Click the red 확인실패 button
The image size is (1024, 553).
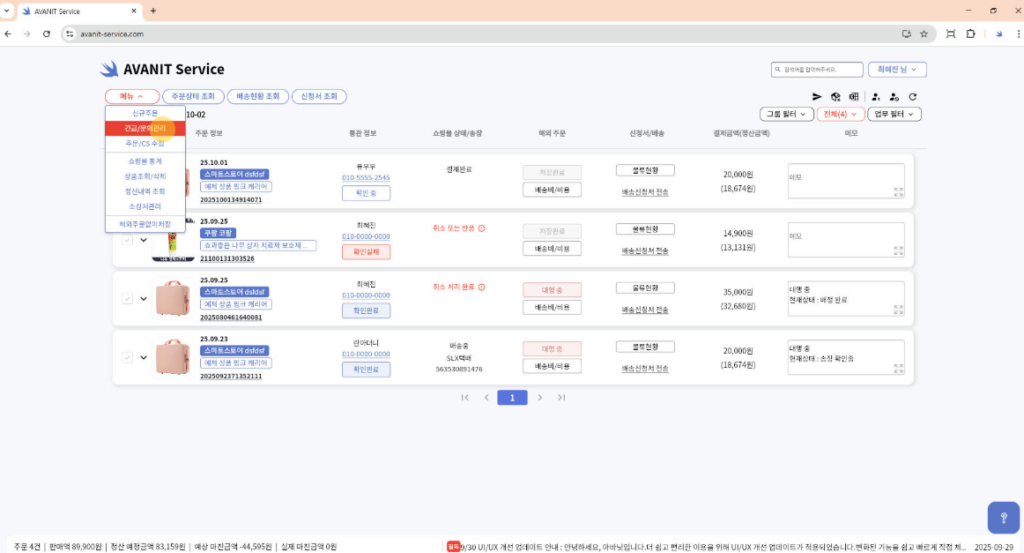pos(366,252)
